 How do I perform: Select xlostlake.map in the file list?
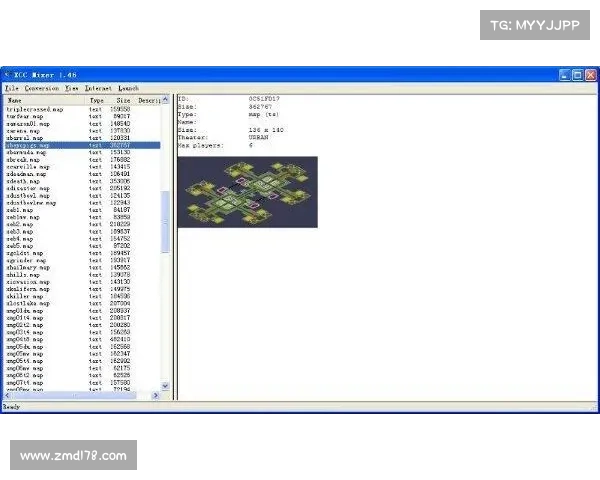28,304
